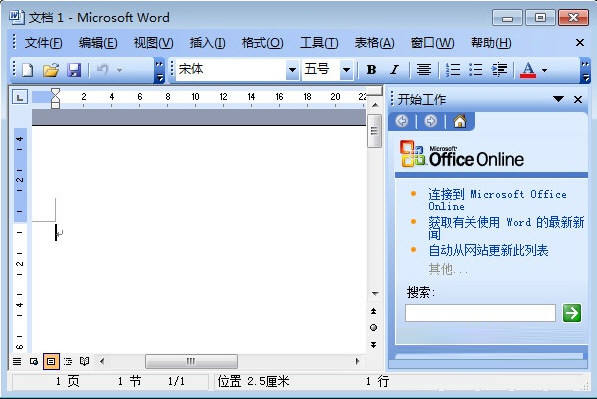Close the document with menu bar X
Screen dimensions: 597x399
579,43
